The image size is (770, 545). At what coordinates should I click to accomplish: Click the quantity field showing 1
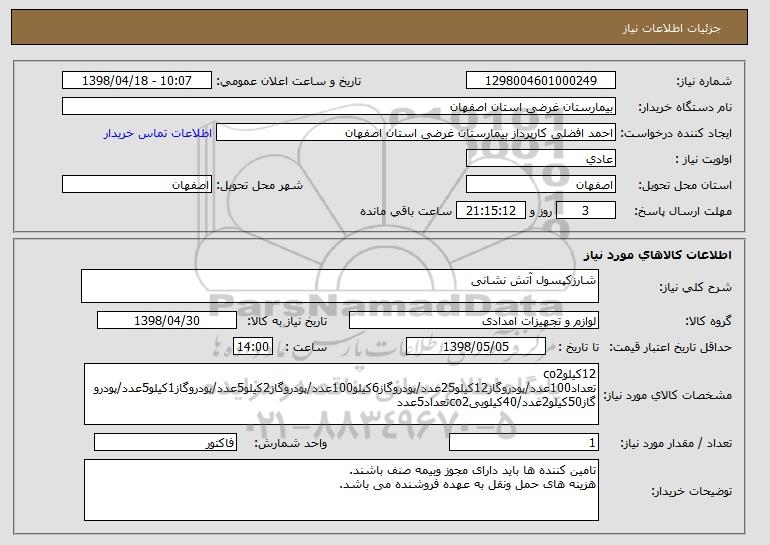pyautogui.click(x=524, y=443)
